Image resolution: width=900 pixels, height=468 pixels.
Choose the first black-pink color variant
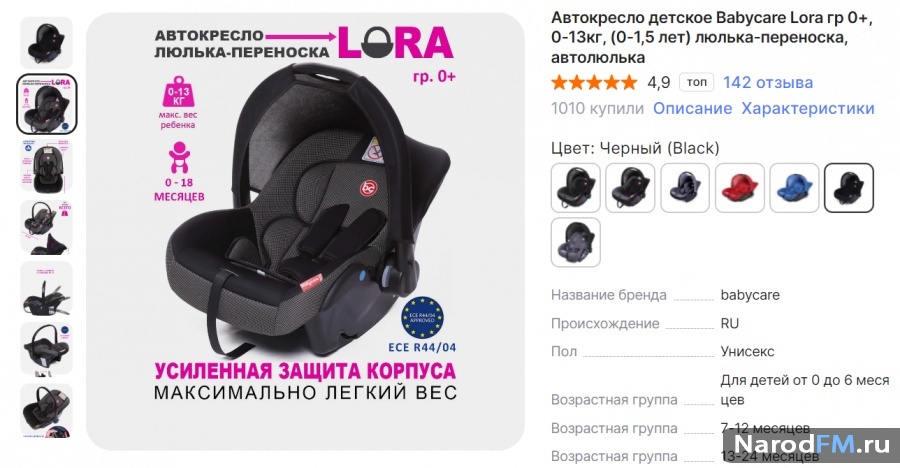tap(576, 188)
